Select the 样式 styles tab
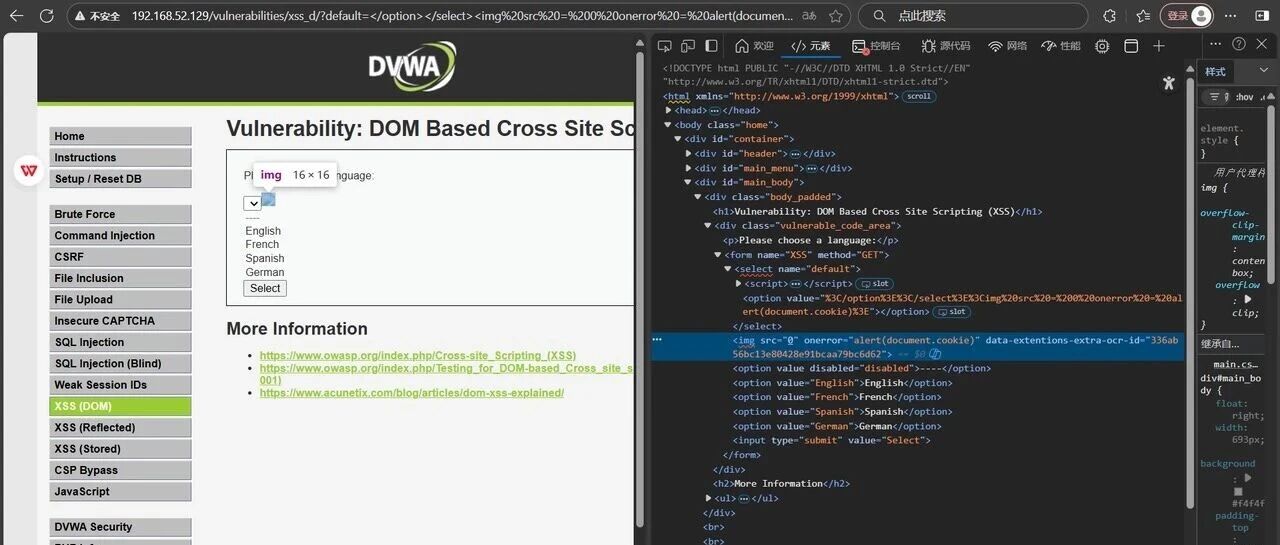 [x=1215, y=72]
